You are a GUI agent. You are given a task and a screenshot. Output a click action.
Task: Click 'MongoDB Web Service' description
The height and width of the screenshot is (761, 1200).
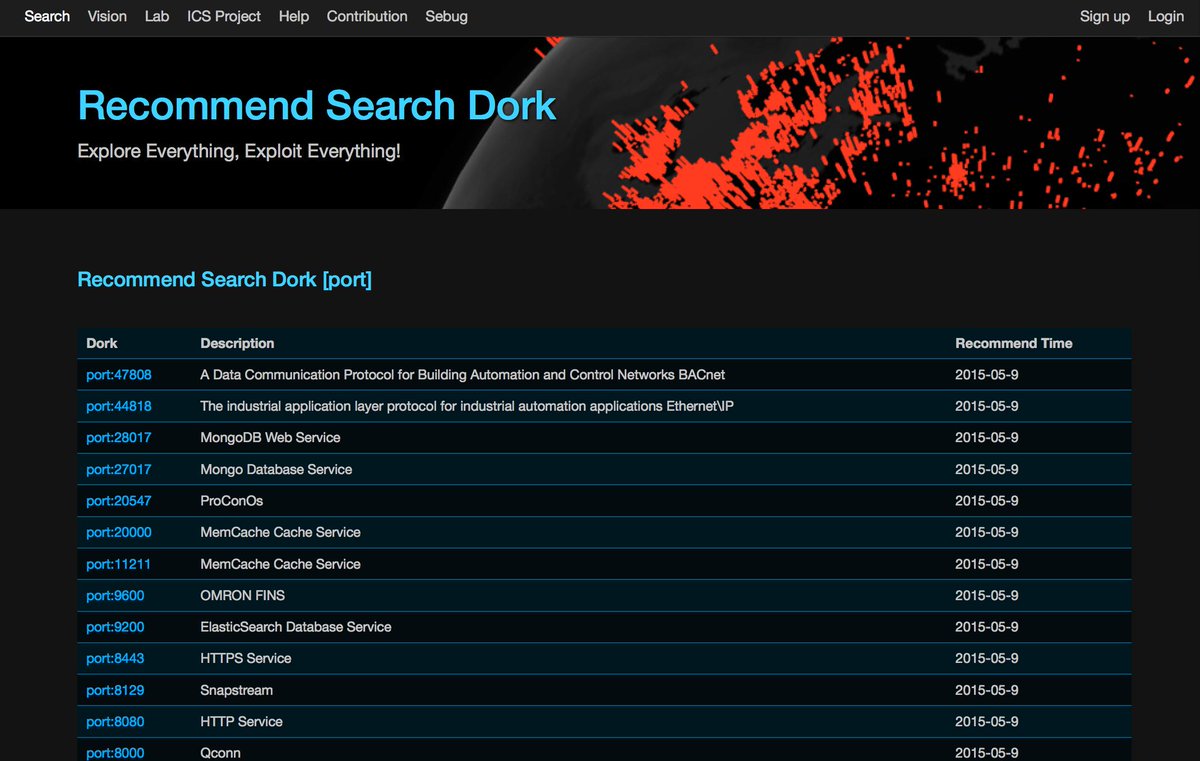[x=270, y=438]
